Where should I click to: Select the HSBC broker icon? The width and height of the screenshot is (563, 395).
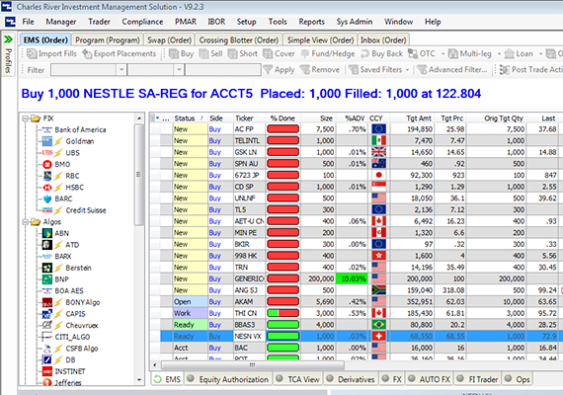pos(47,187)
